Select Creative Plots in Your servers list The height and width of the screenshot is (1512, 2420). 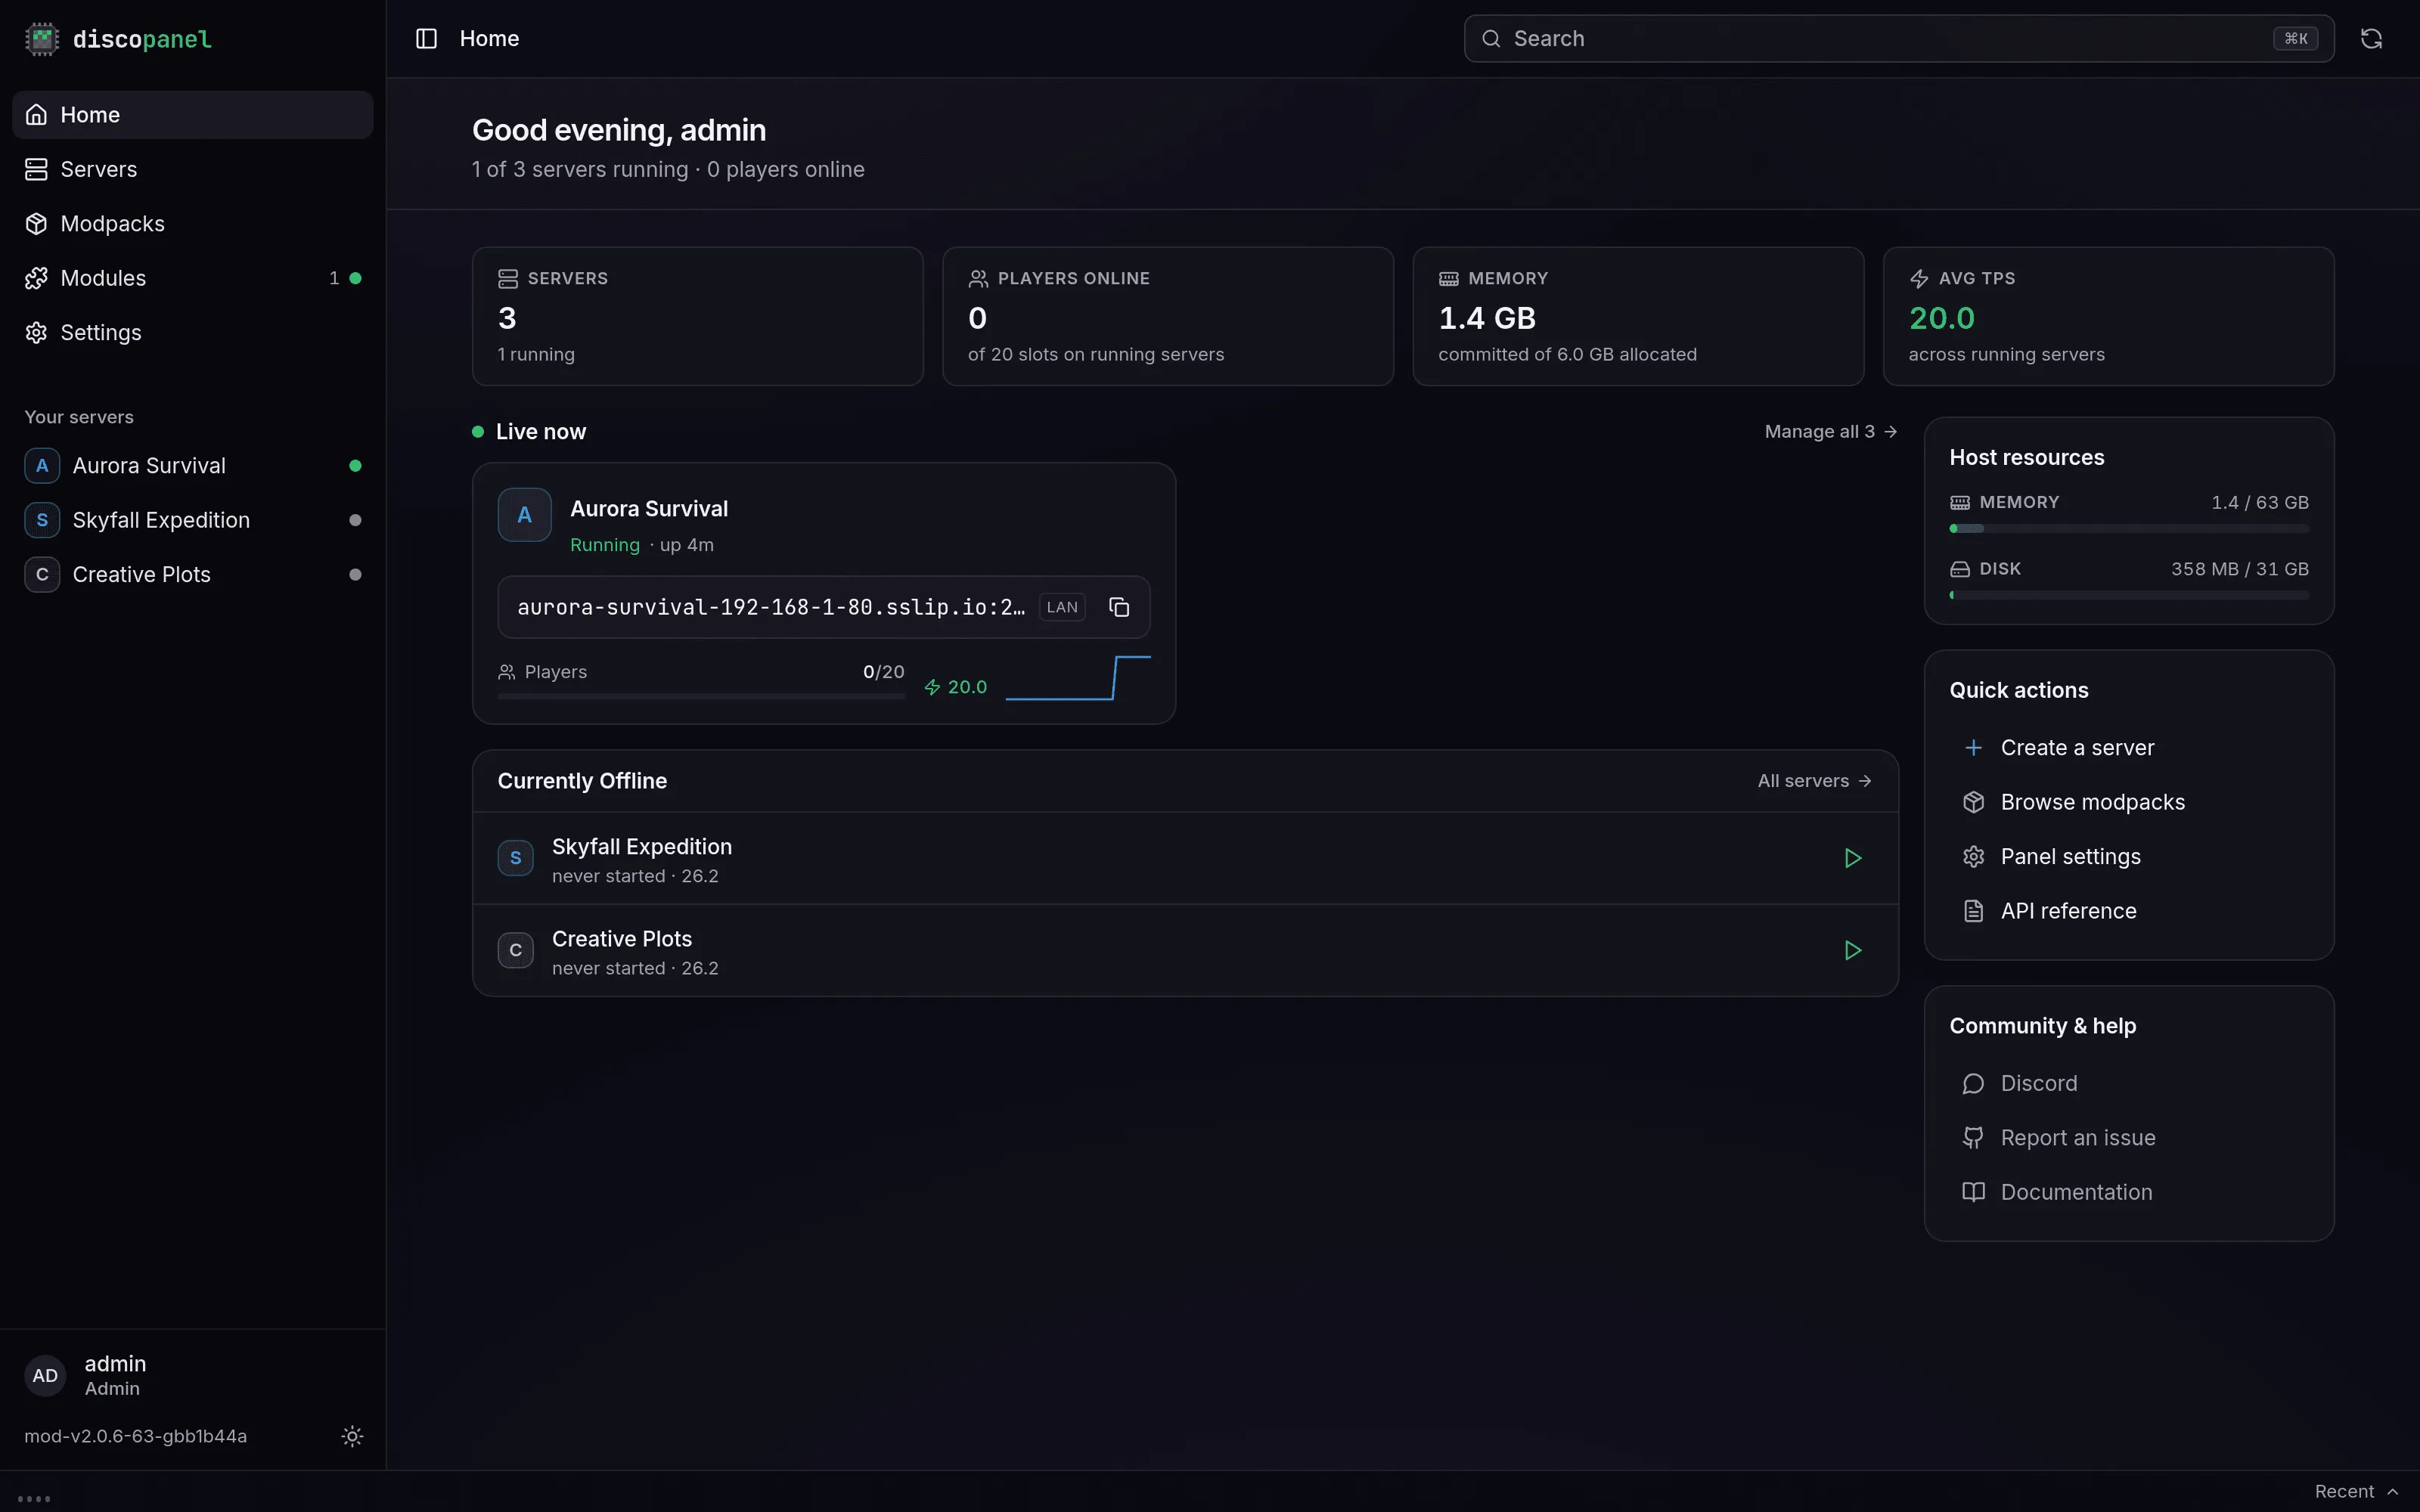pyautogui.click(x=192, y=575)
